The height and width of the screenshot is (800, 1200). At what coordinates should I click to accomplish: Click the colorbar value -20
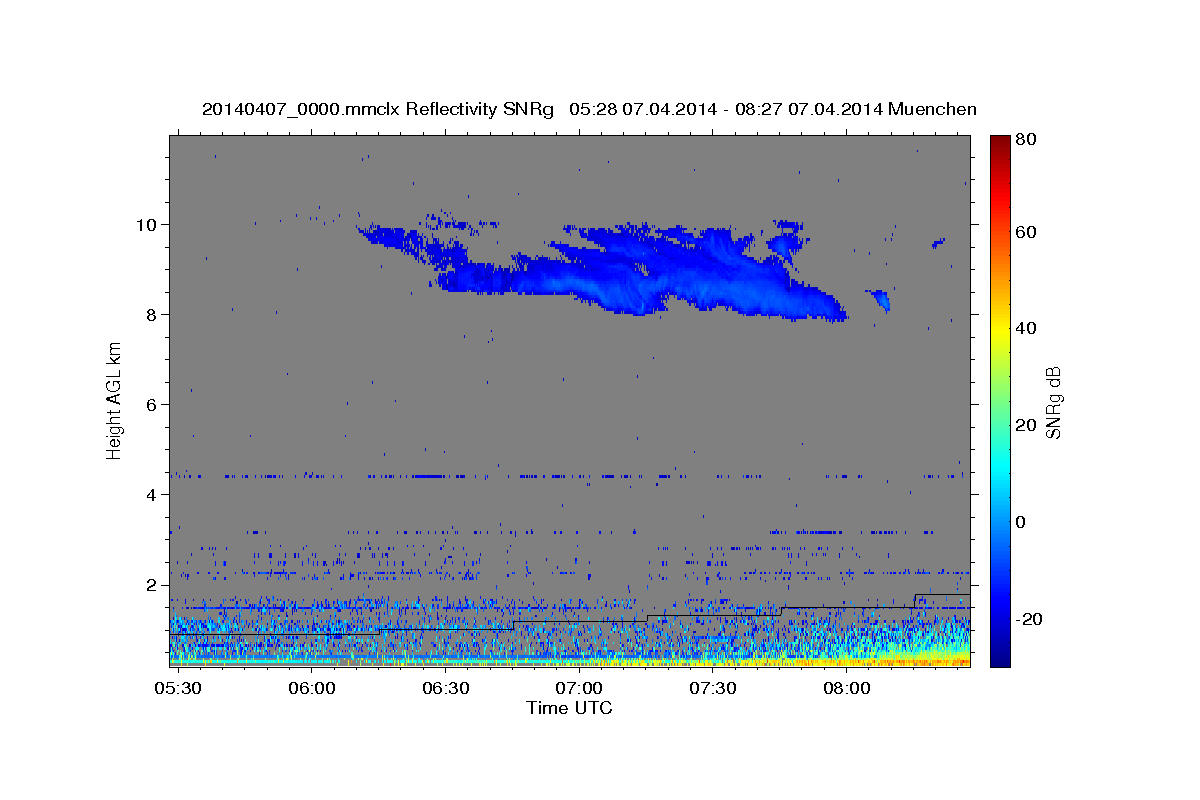[x=1030, y=619]
